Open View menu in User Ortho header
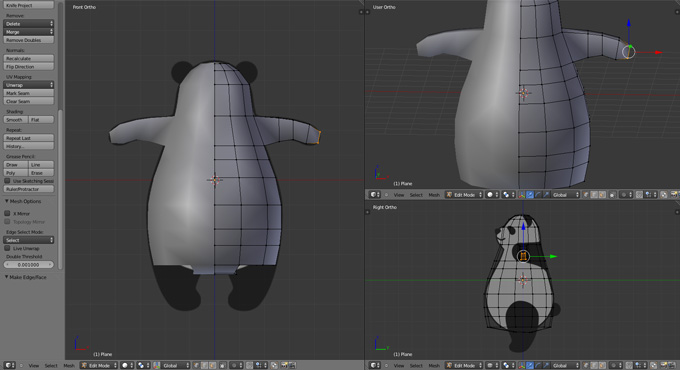This screenshot has height=370, width=680. point(398,195)
